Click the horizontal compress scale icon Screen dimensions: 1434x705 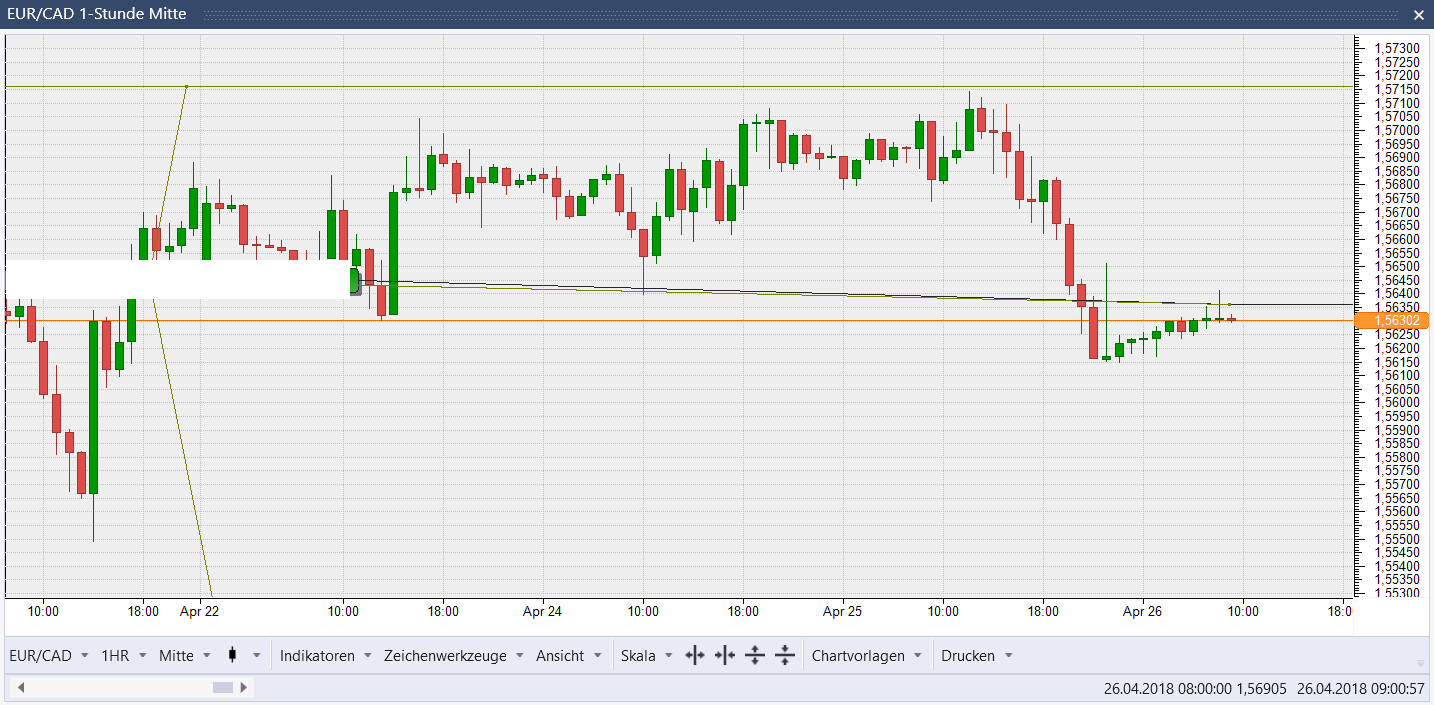click(x=725, y=656)
